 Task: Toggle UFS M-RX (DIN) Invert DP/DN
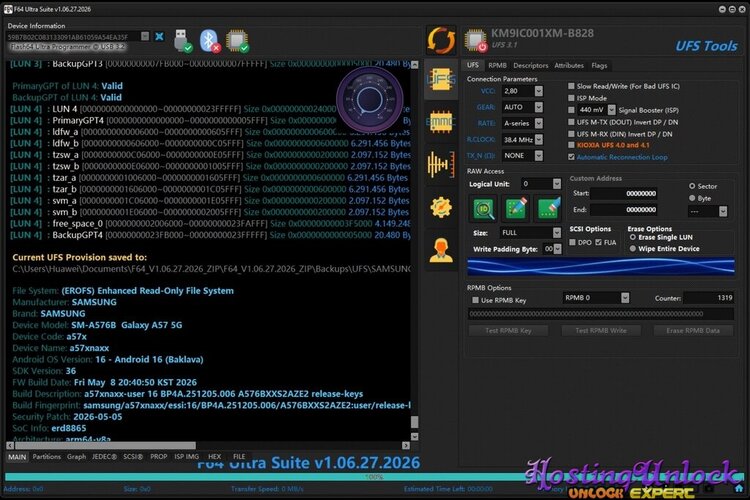pyautogui.click(x=571, y=134)
